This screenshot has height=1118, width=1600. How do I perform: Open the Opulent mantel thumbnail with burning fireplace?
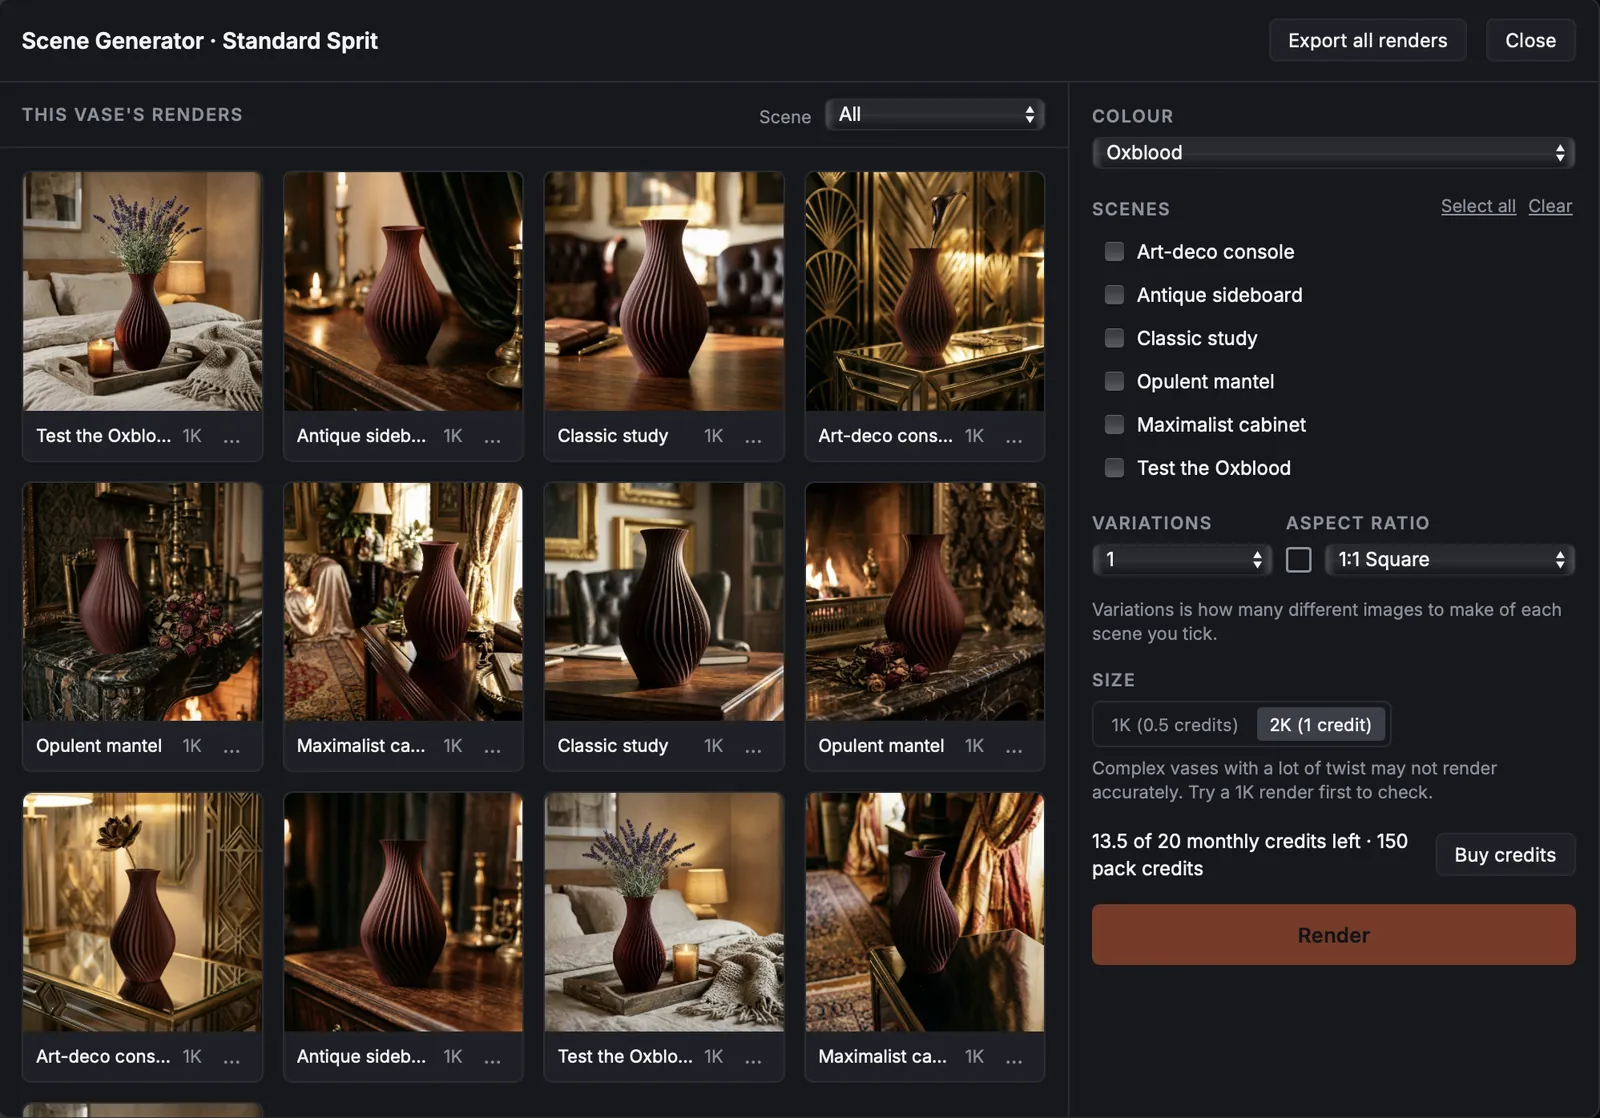925,602
